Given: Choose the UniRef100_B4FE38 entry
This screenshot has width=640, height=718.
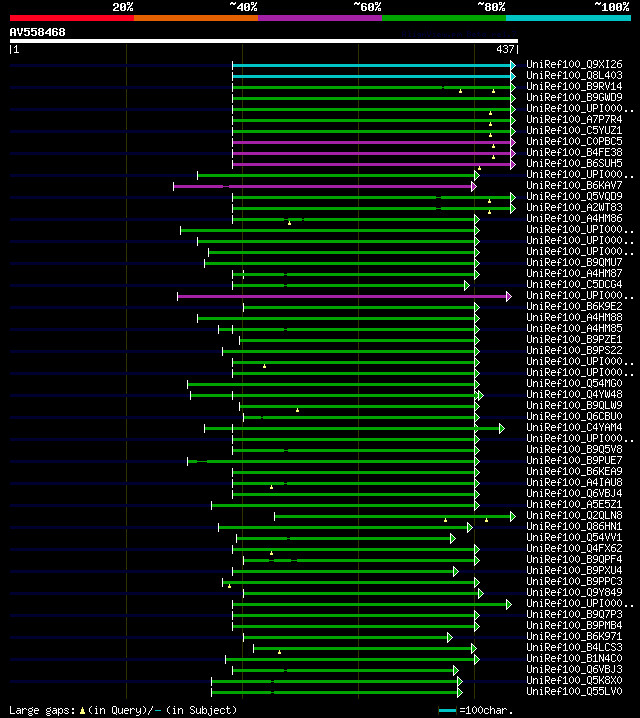Looking at the screenshot, I should 574,152.
